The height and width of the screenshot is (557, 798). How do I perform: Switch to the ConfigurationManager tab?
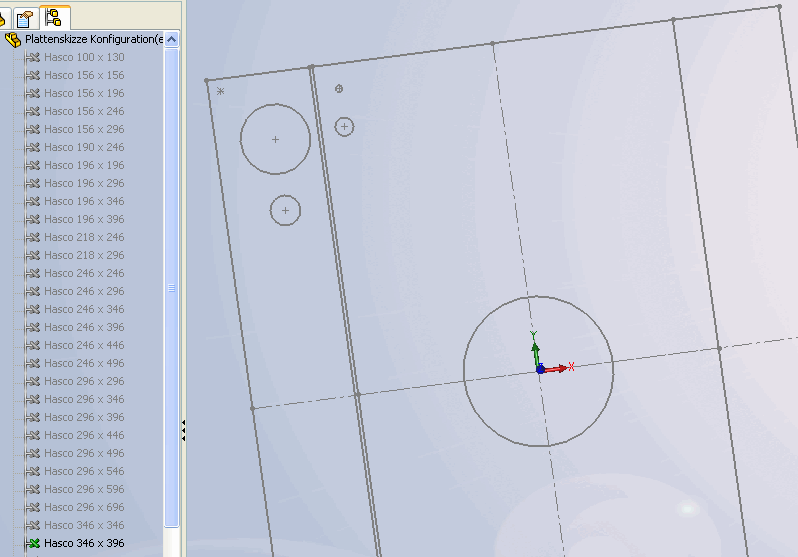[x=53, y=18]
